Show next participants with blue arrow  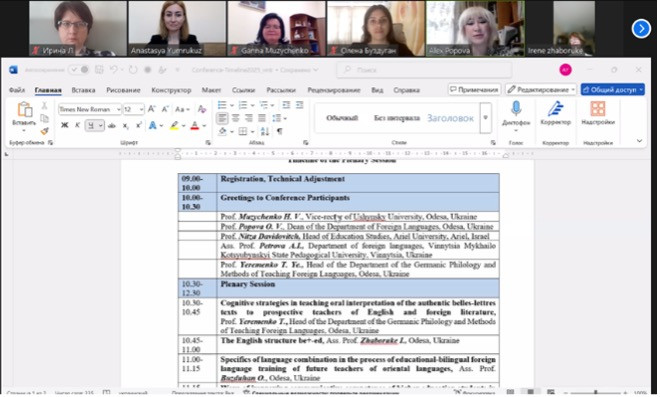pyautogui.click(x=641, y=29)
